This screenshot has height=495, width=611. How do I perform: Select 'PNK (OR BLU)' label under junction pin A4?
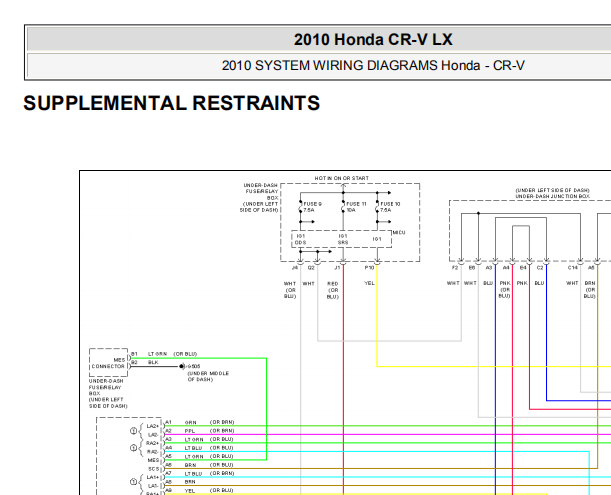pyautogui.click(x=505, y=290)
